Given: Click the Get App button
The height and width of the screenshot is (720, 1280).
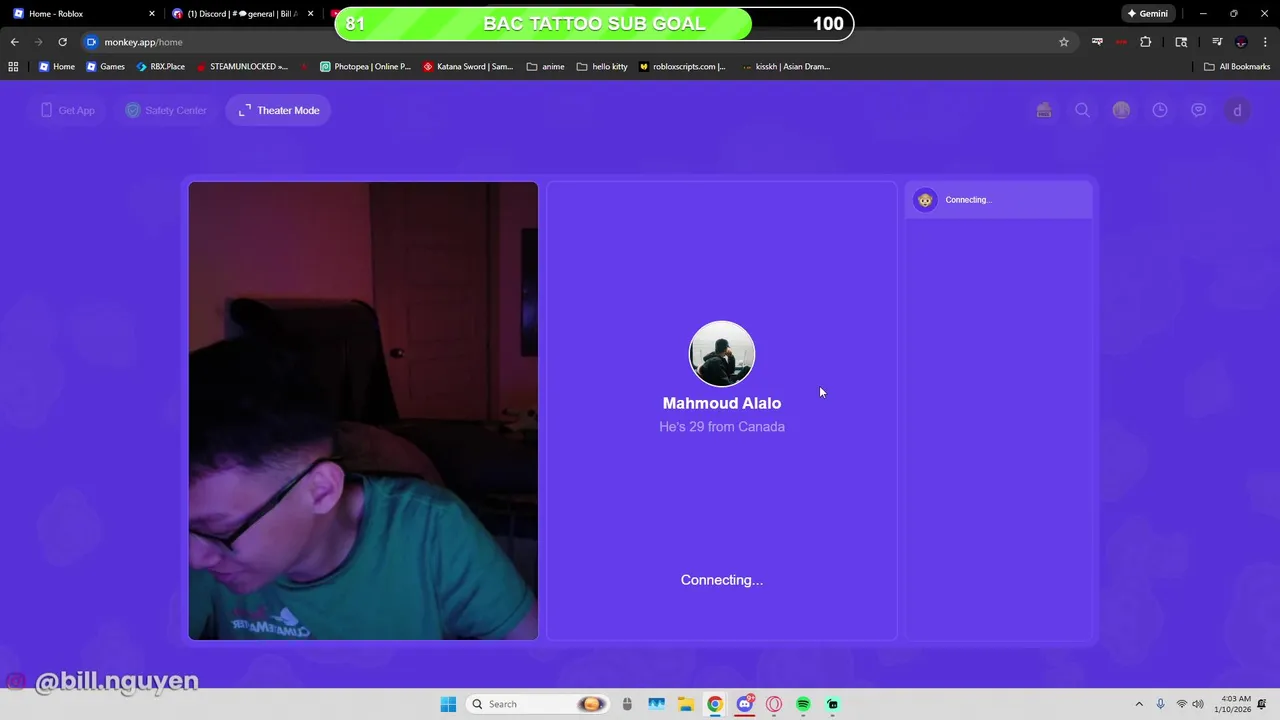Looking at the screenshot, I should [67, 110].
